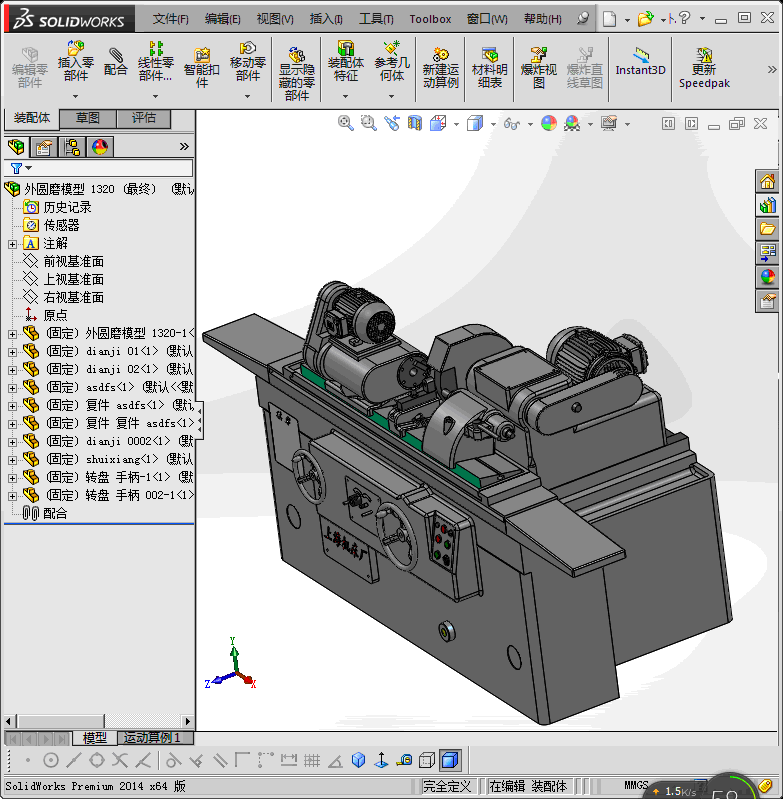The height and width of the screenshot is (799, 783).
Task: Click Hide/Show Items glasses icon
Action: click(511, 123)
